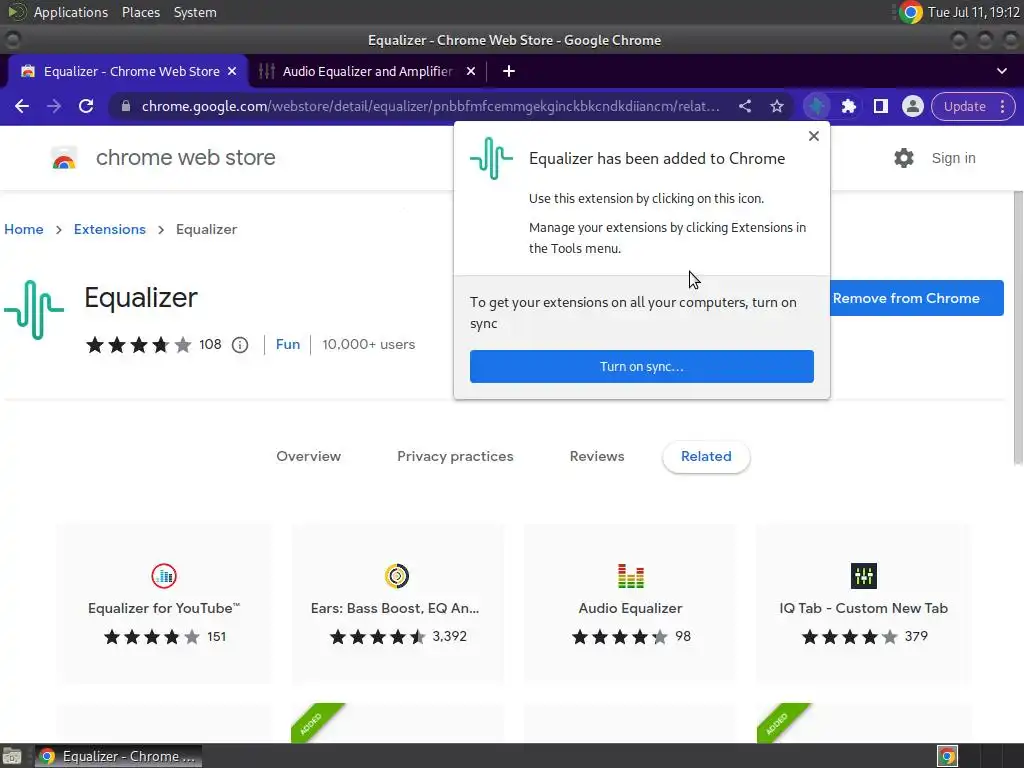
Task: Open the Chrome profile avatar
Action: (x=912, y=106)
